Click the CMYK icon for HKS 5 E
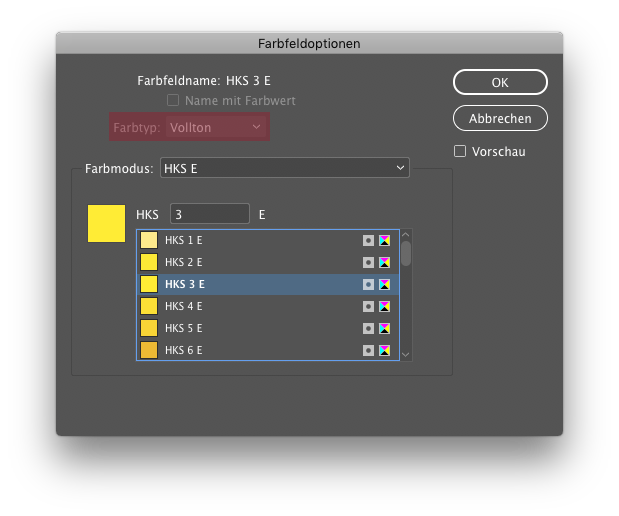The width and height of the screenshot is (619, 516). tap(385, 328)
